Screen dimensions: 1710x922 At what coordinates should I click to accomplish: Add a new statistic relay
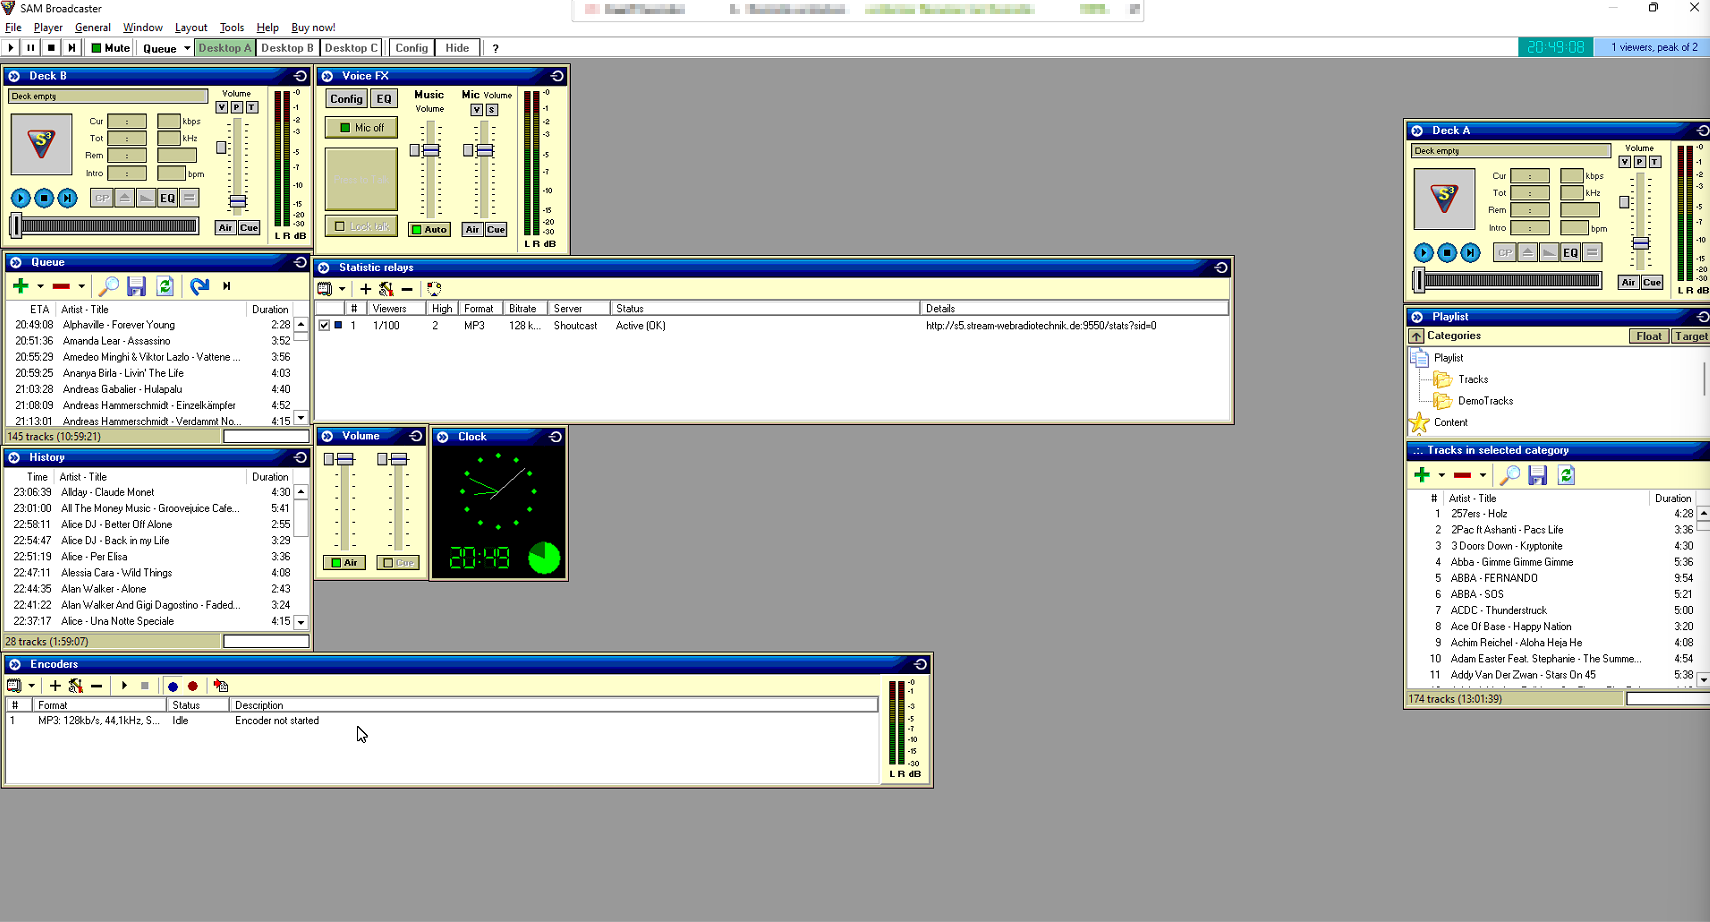point(366,289)
